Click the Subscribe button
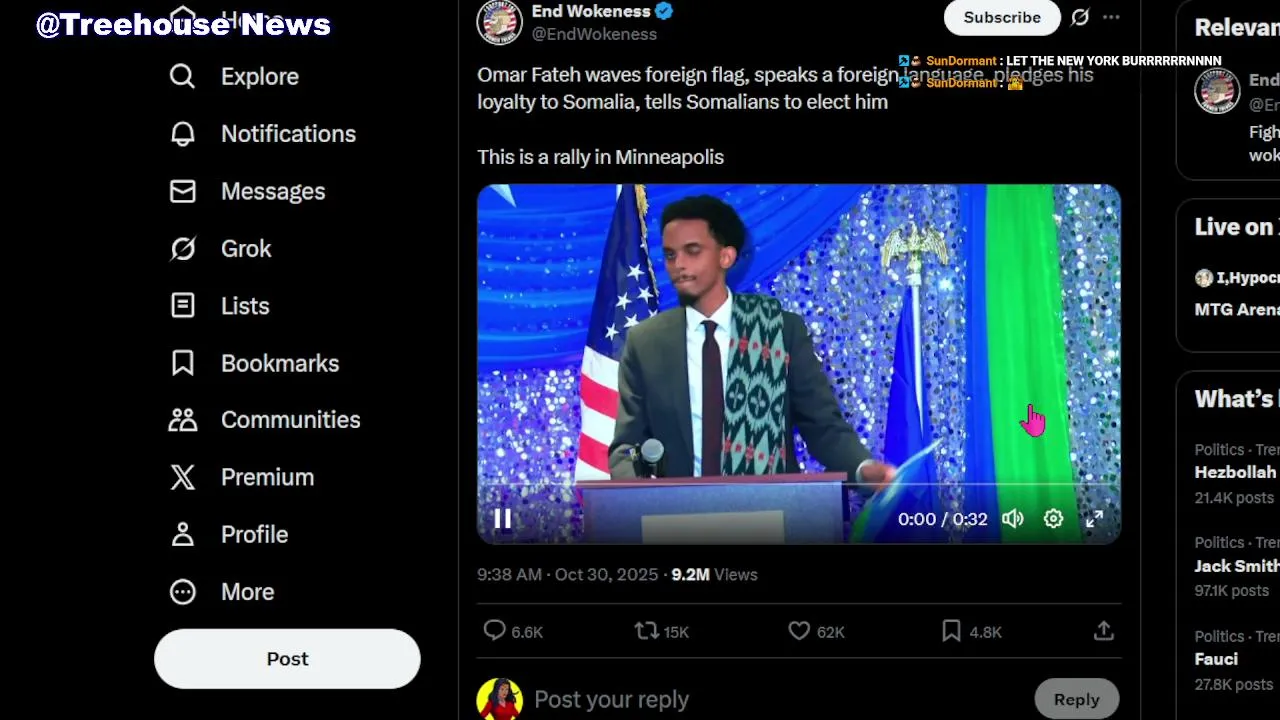This screenshot has width=1280, height=720. click(1002, 17)
